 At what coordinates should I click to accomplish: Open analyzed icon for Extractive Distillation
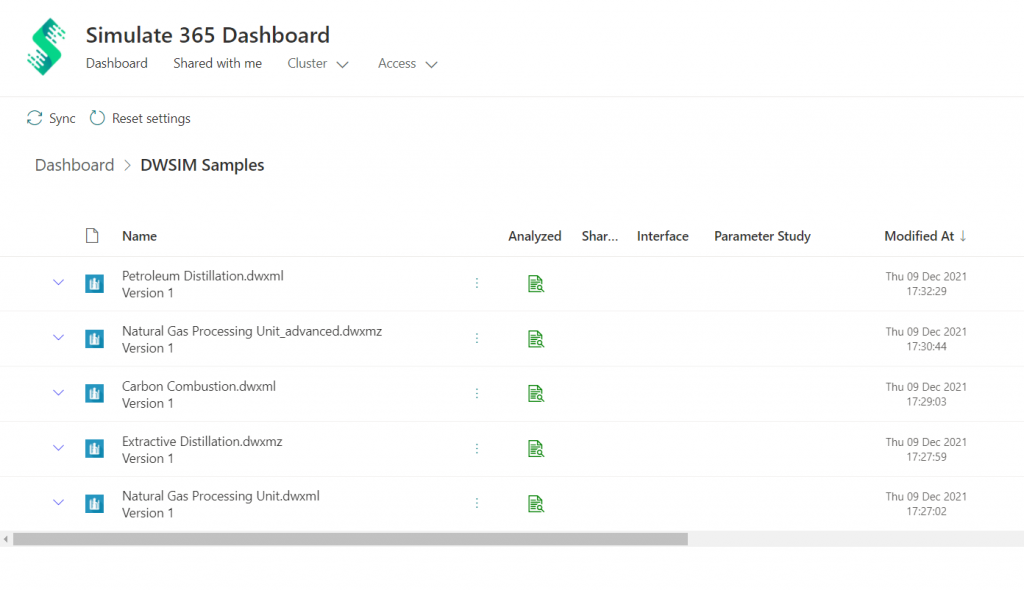tap(536, 449)
